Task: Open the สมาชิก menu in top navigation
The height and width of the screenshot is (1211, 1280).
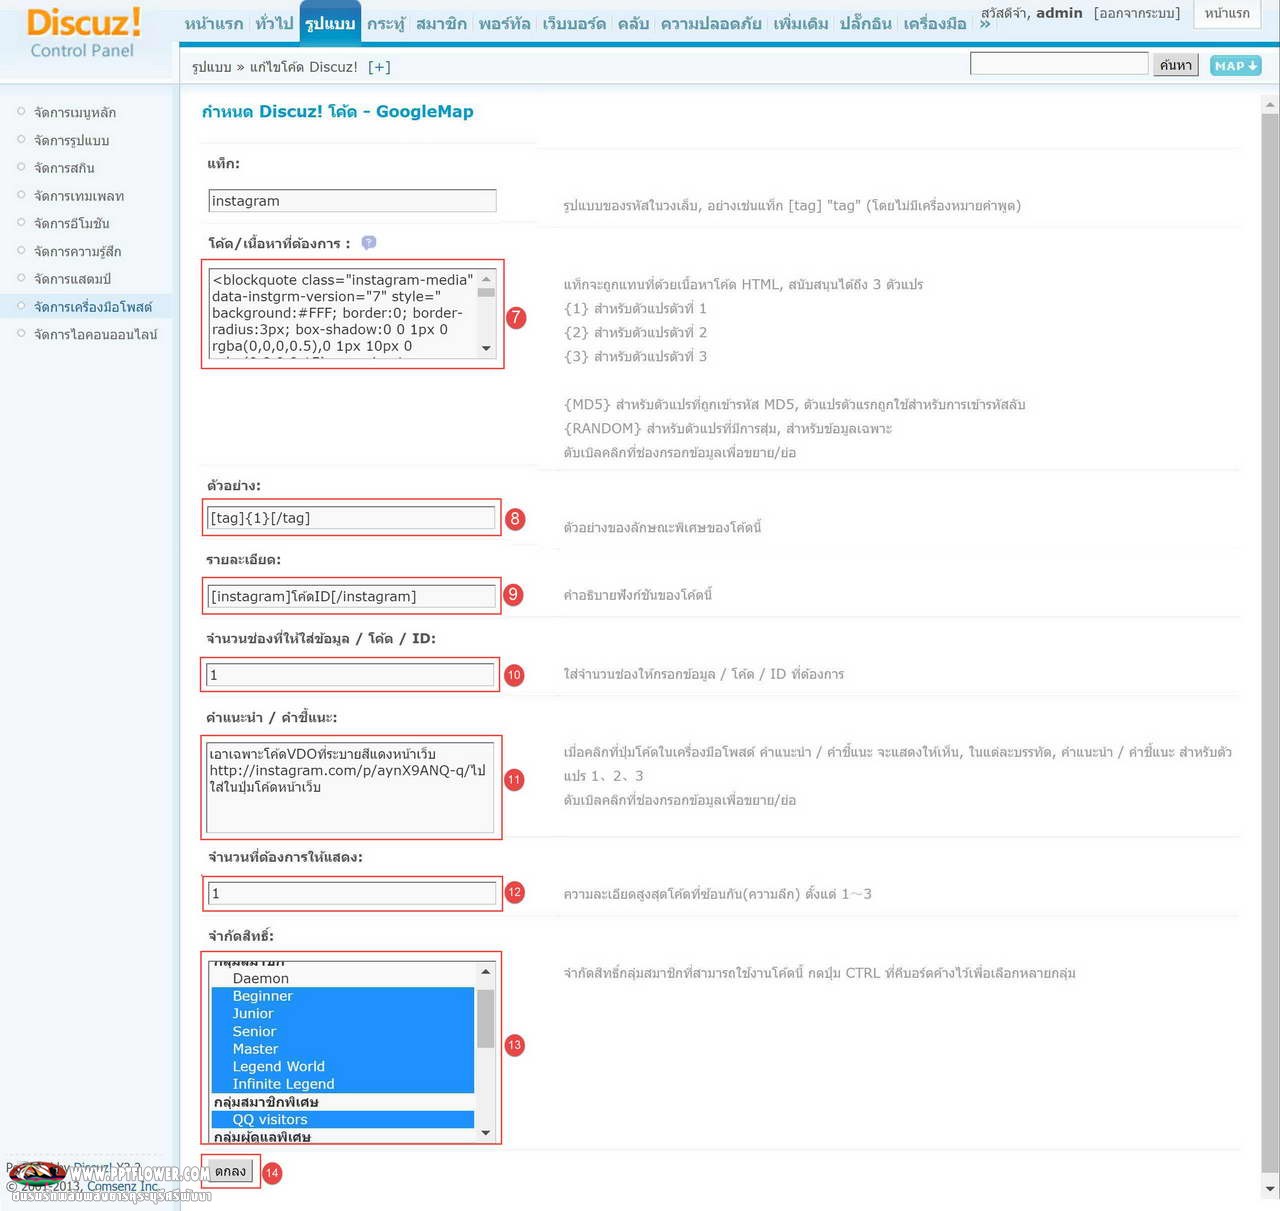Action: click(x=441, y=24)
